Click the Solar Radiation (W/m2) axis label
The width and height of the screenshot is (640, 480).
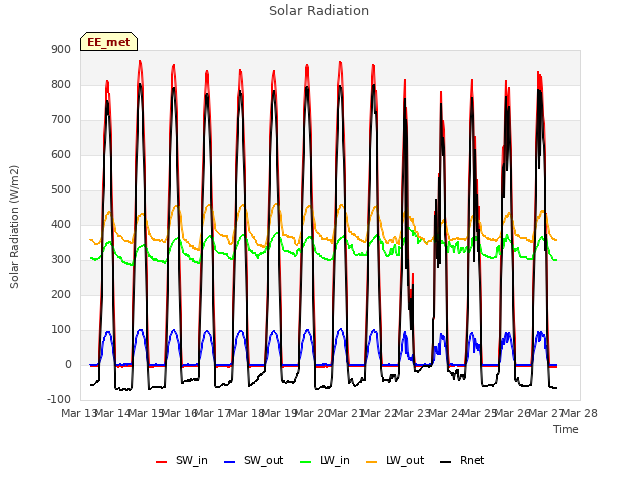(x=14, y=227)
